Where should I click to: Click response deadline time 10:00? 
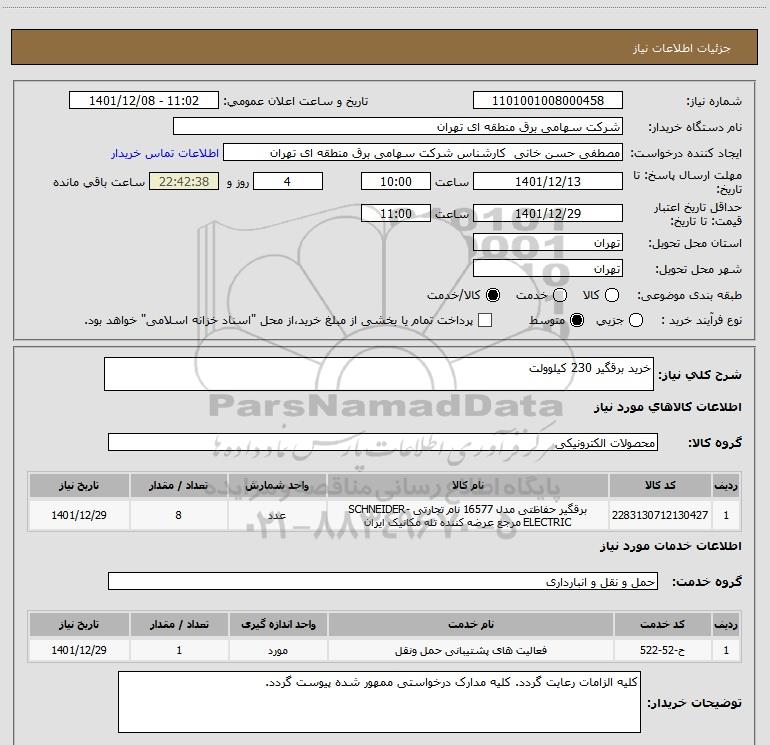pyautogui.click(x=396, y=181)
